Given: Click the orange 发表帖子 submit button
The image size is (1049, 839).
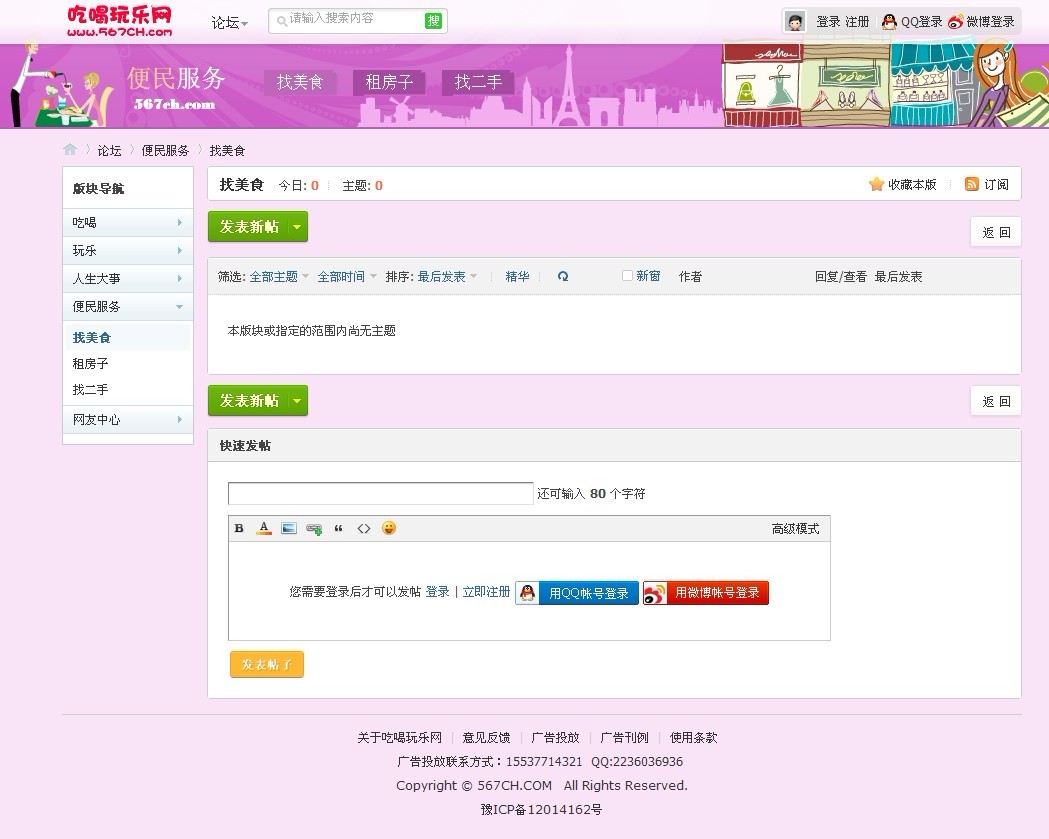Looking at the screenshot, I should (267, 664).
